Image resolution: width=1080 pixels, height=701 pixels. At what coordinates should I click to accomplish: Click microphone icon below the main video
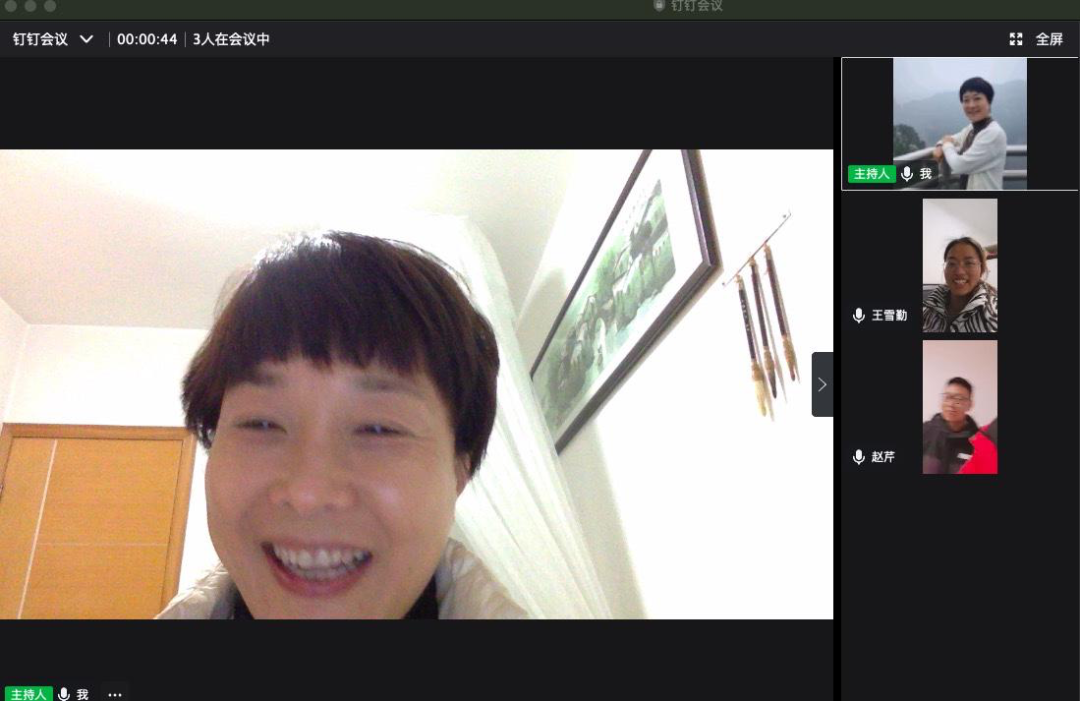click(x=64, y=694)
